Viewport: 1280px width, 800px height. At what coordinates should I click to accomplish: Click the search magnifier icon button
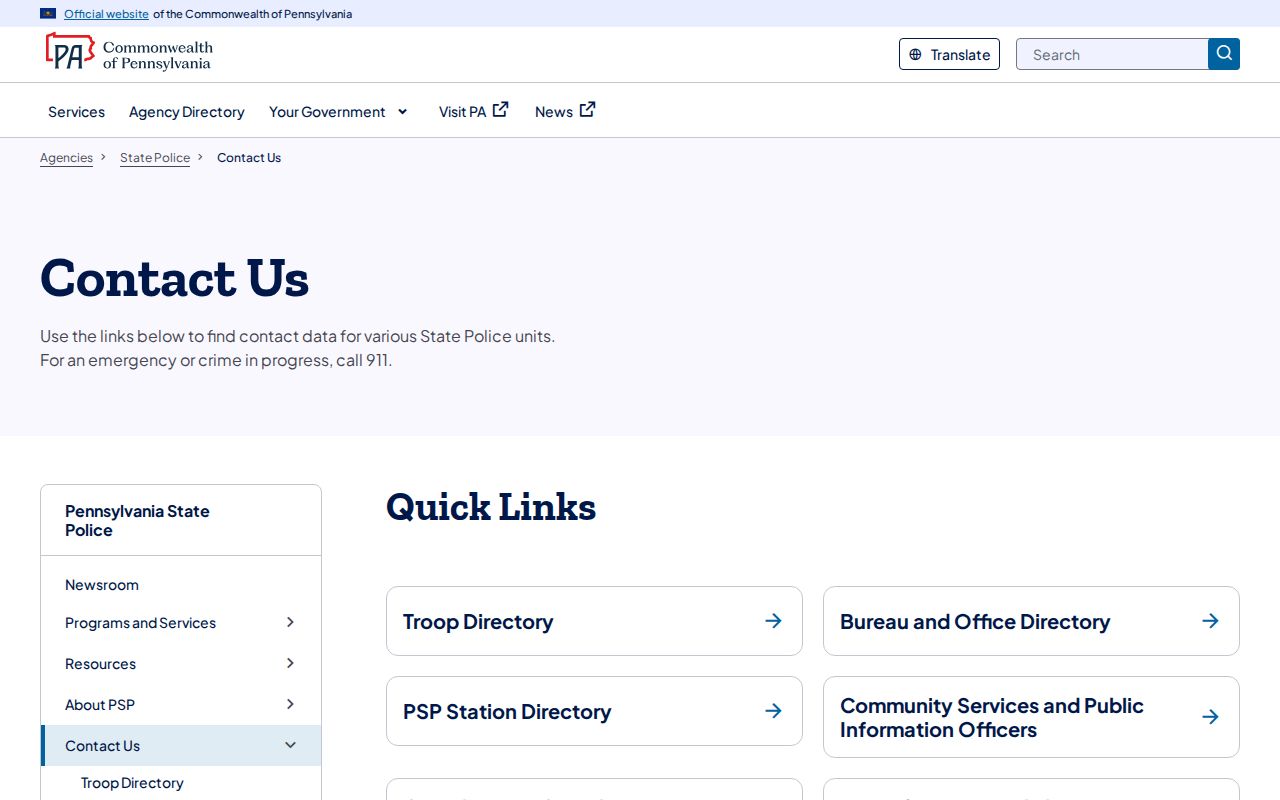pyautogui.click(x=1224, y=54)
